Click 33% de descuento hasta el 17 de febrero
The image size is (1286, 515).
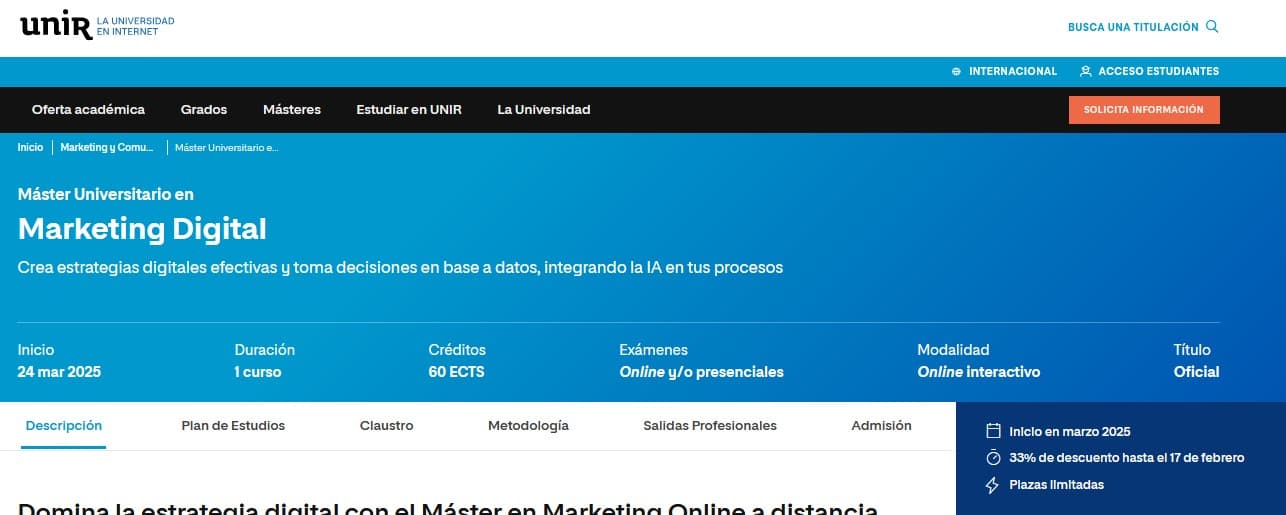coord(1127,458)
